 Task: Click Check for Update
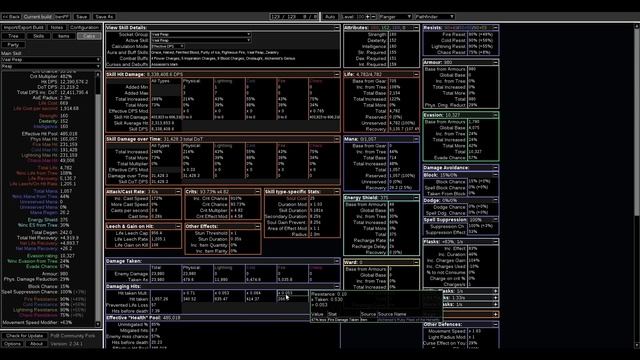pos(24,336)
